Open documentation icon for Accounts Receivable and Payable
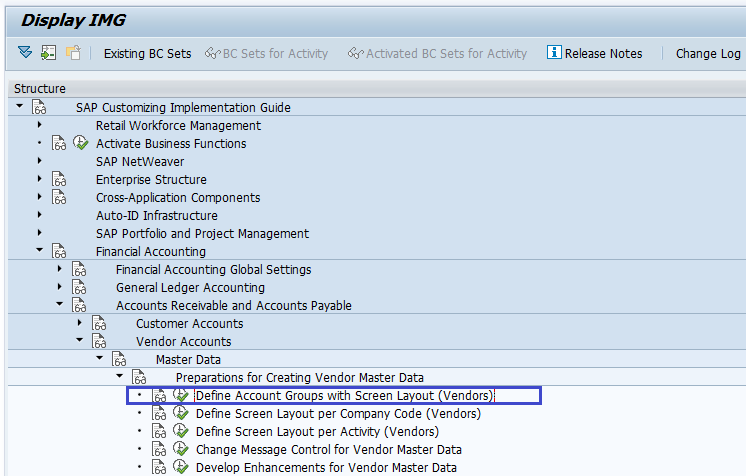The height and width of the screenshot is (476, 746). [x=79, y=305]
